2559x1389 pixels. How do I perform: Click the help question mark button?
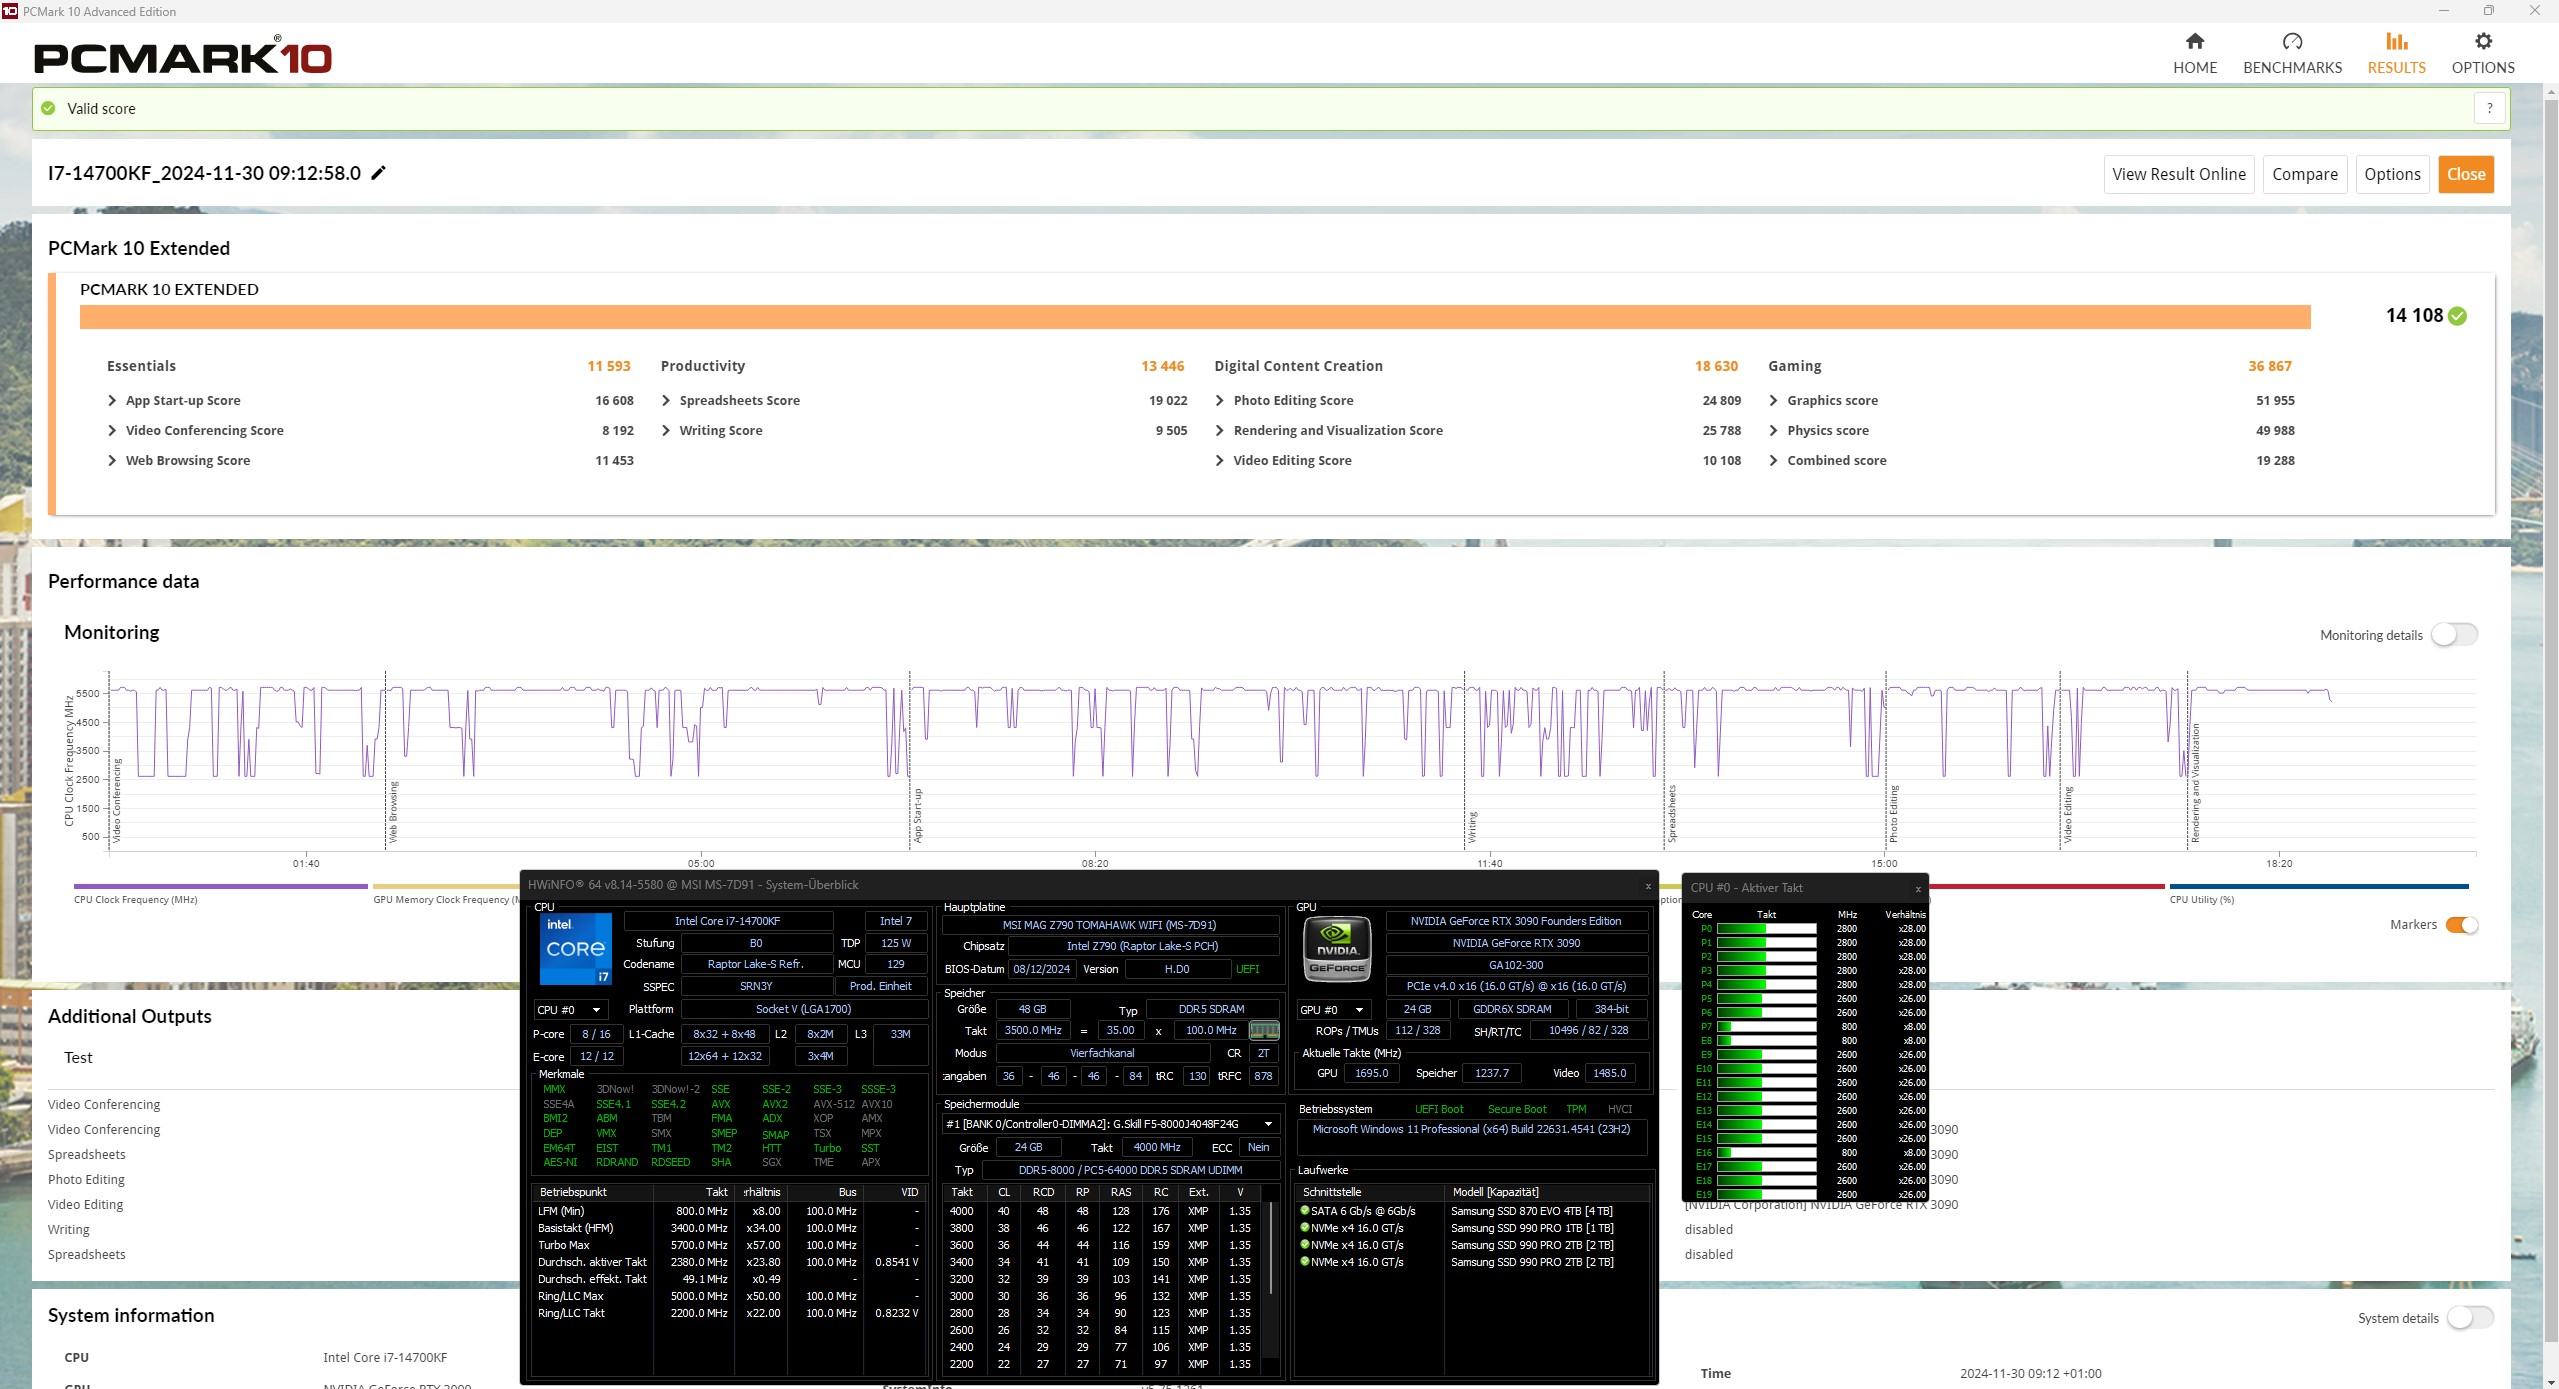click(2489, 108)
